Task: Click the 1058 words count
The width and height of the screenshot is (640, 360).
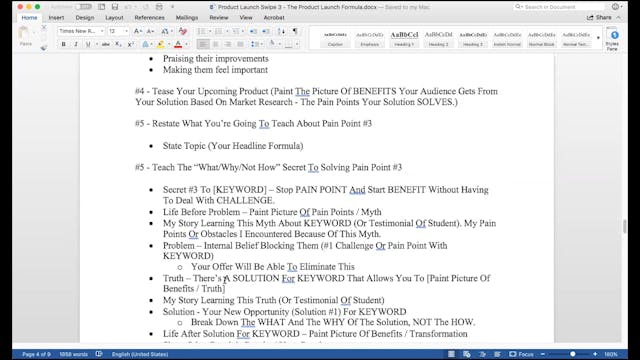Action: [73, 354]
